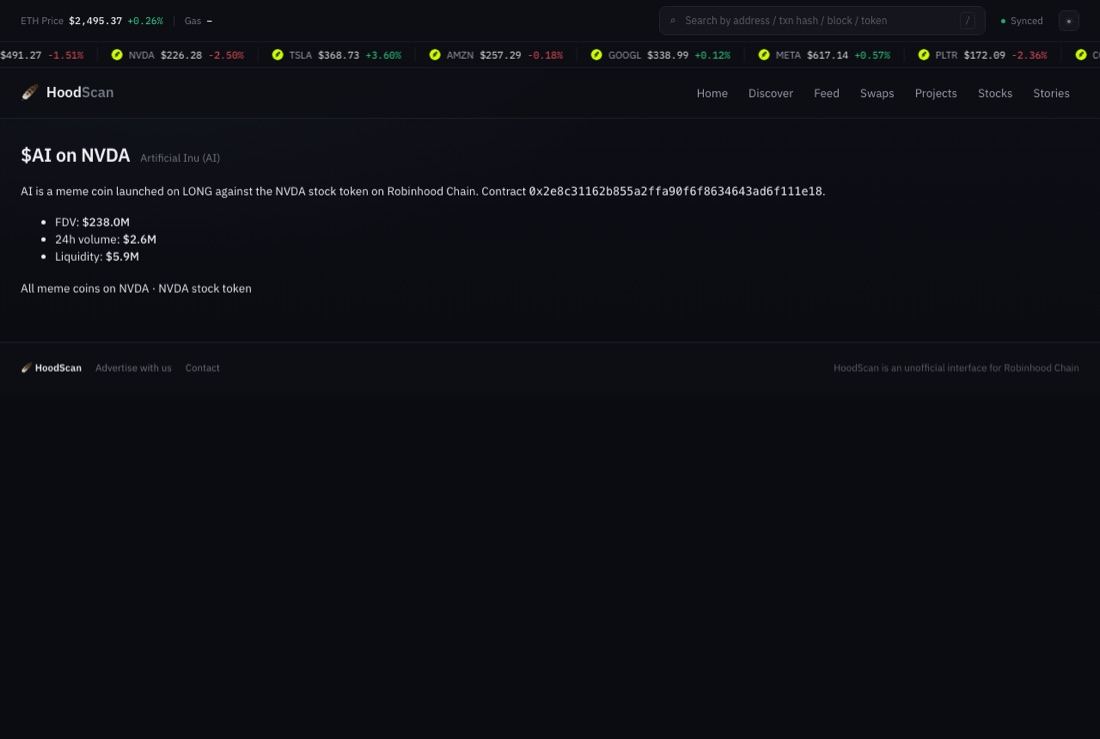1100x739 pixels.
Task: Click the GOOGL $338.99 ticker price
Action: point(668,55)
